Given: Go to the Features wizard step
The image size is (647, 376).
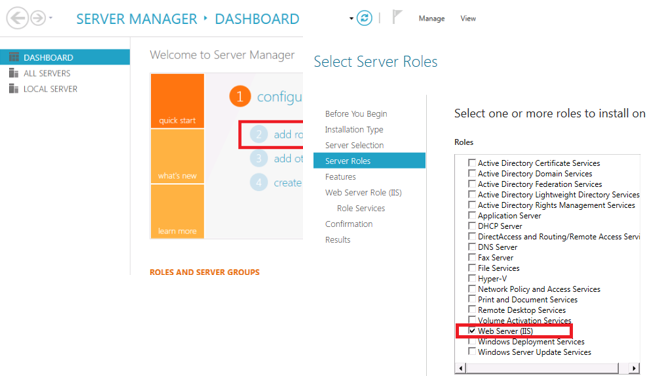Looking at the screenshot, I should (x=340, y=177).
